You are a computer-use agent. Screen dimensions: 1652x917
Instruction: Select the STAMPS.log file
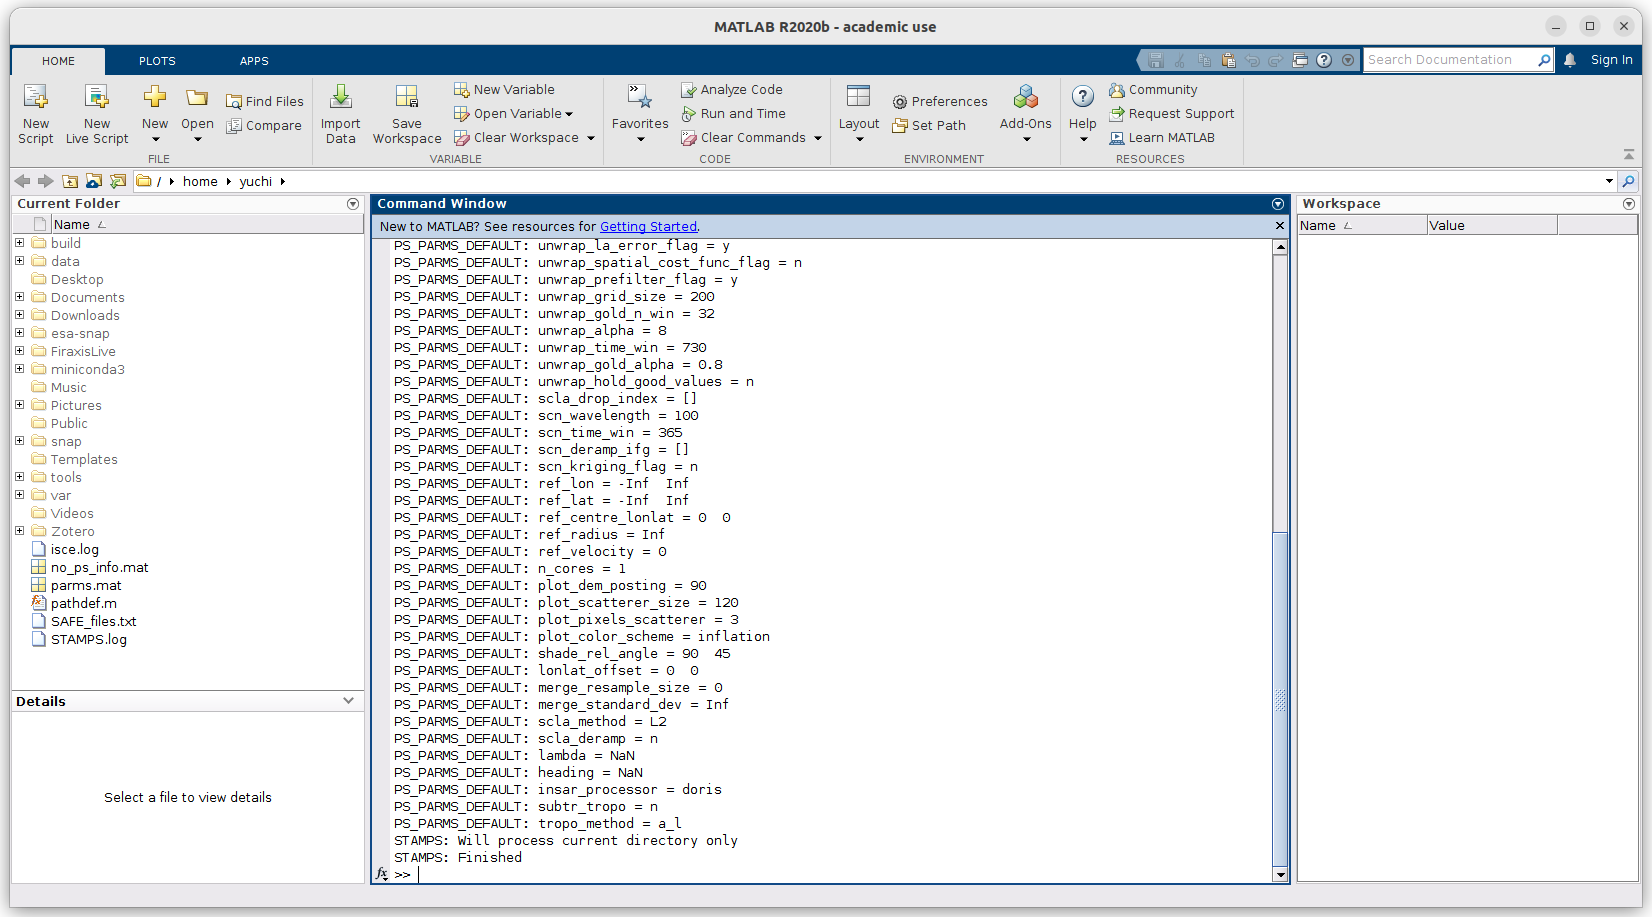pos(89,640)
